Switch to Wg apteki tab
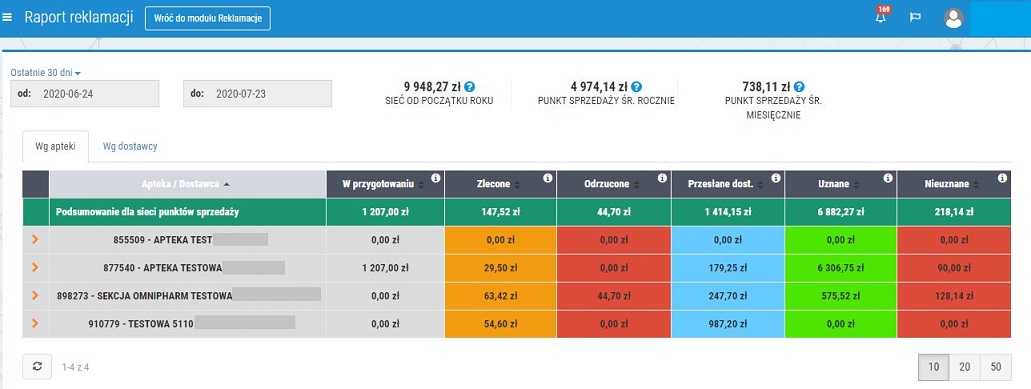The width and height of the screenshot is (1031, 389). 55,147
